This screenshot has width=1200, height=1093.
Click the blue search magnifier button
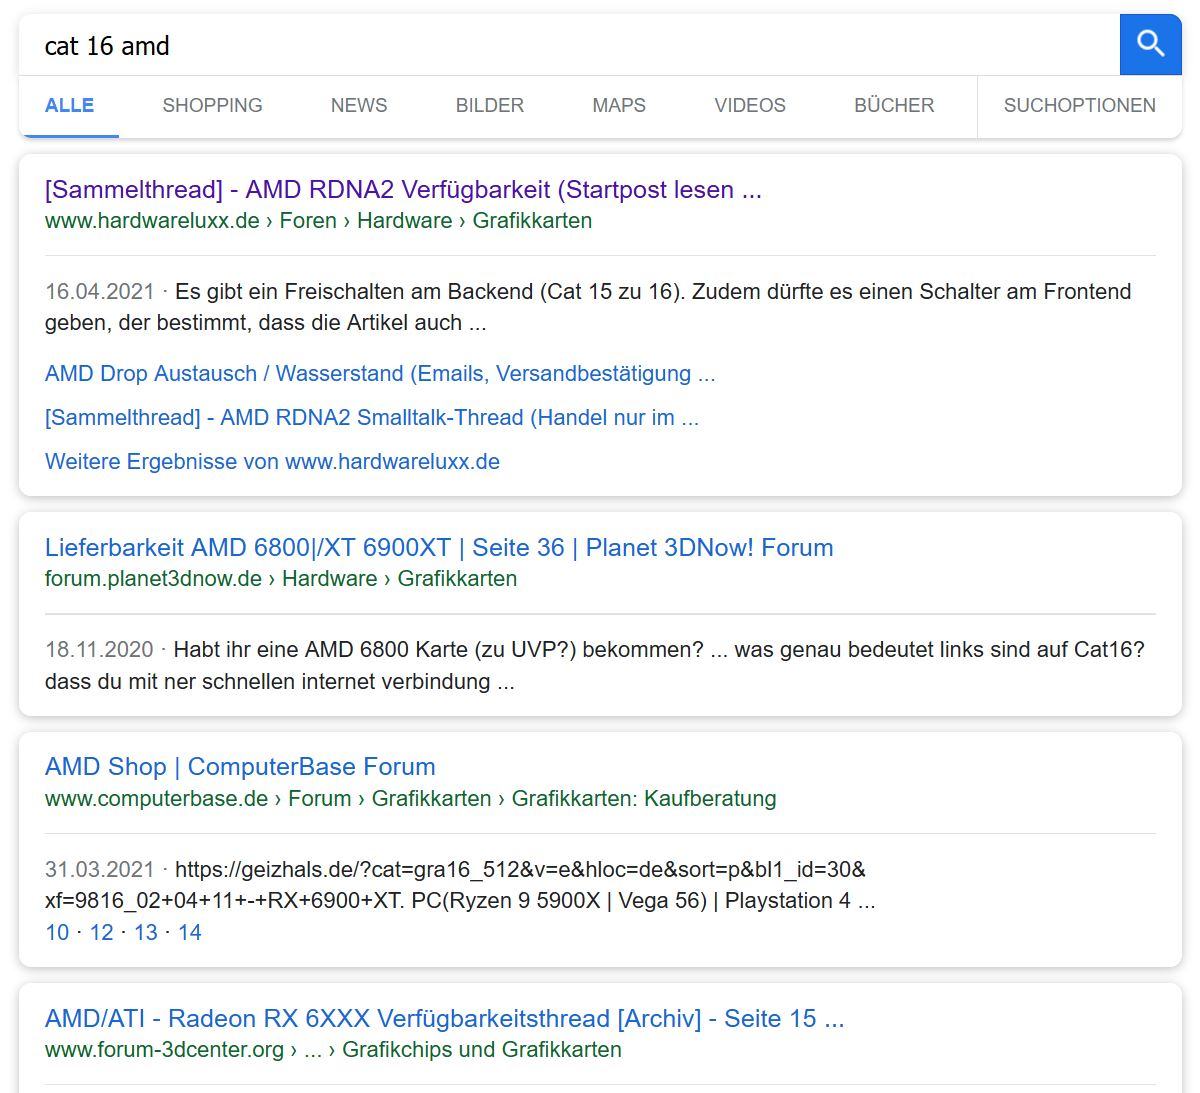click(x=1150, y=45)
